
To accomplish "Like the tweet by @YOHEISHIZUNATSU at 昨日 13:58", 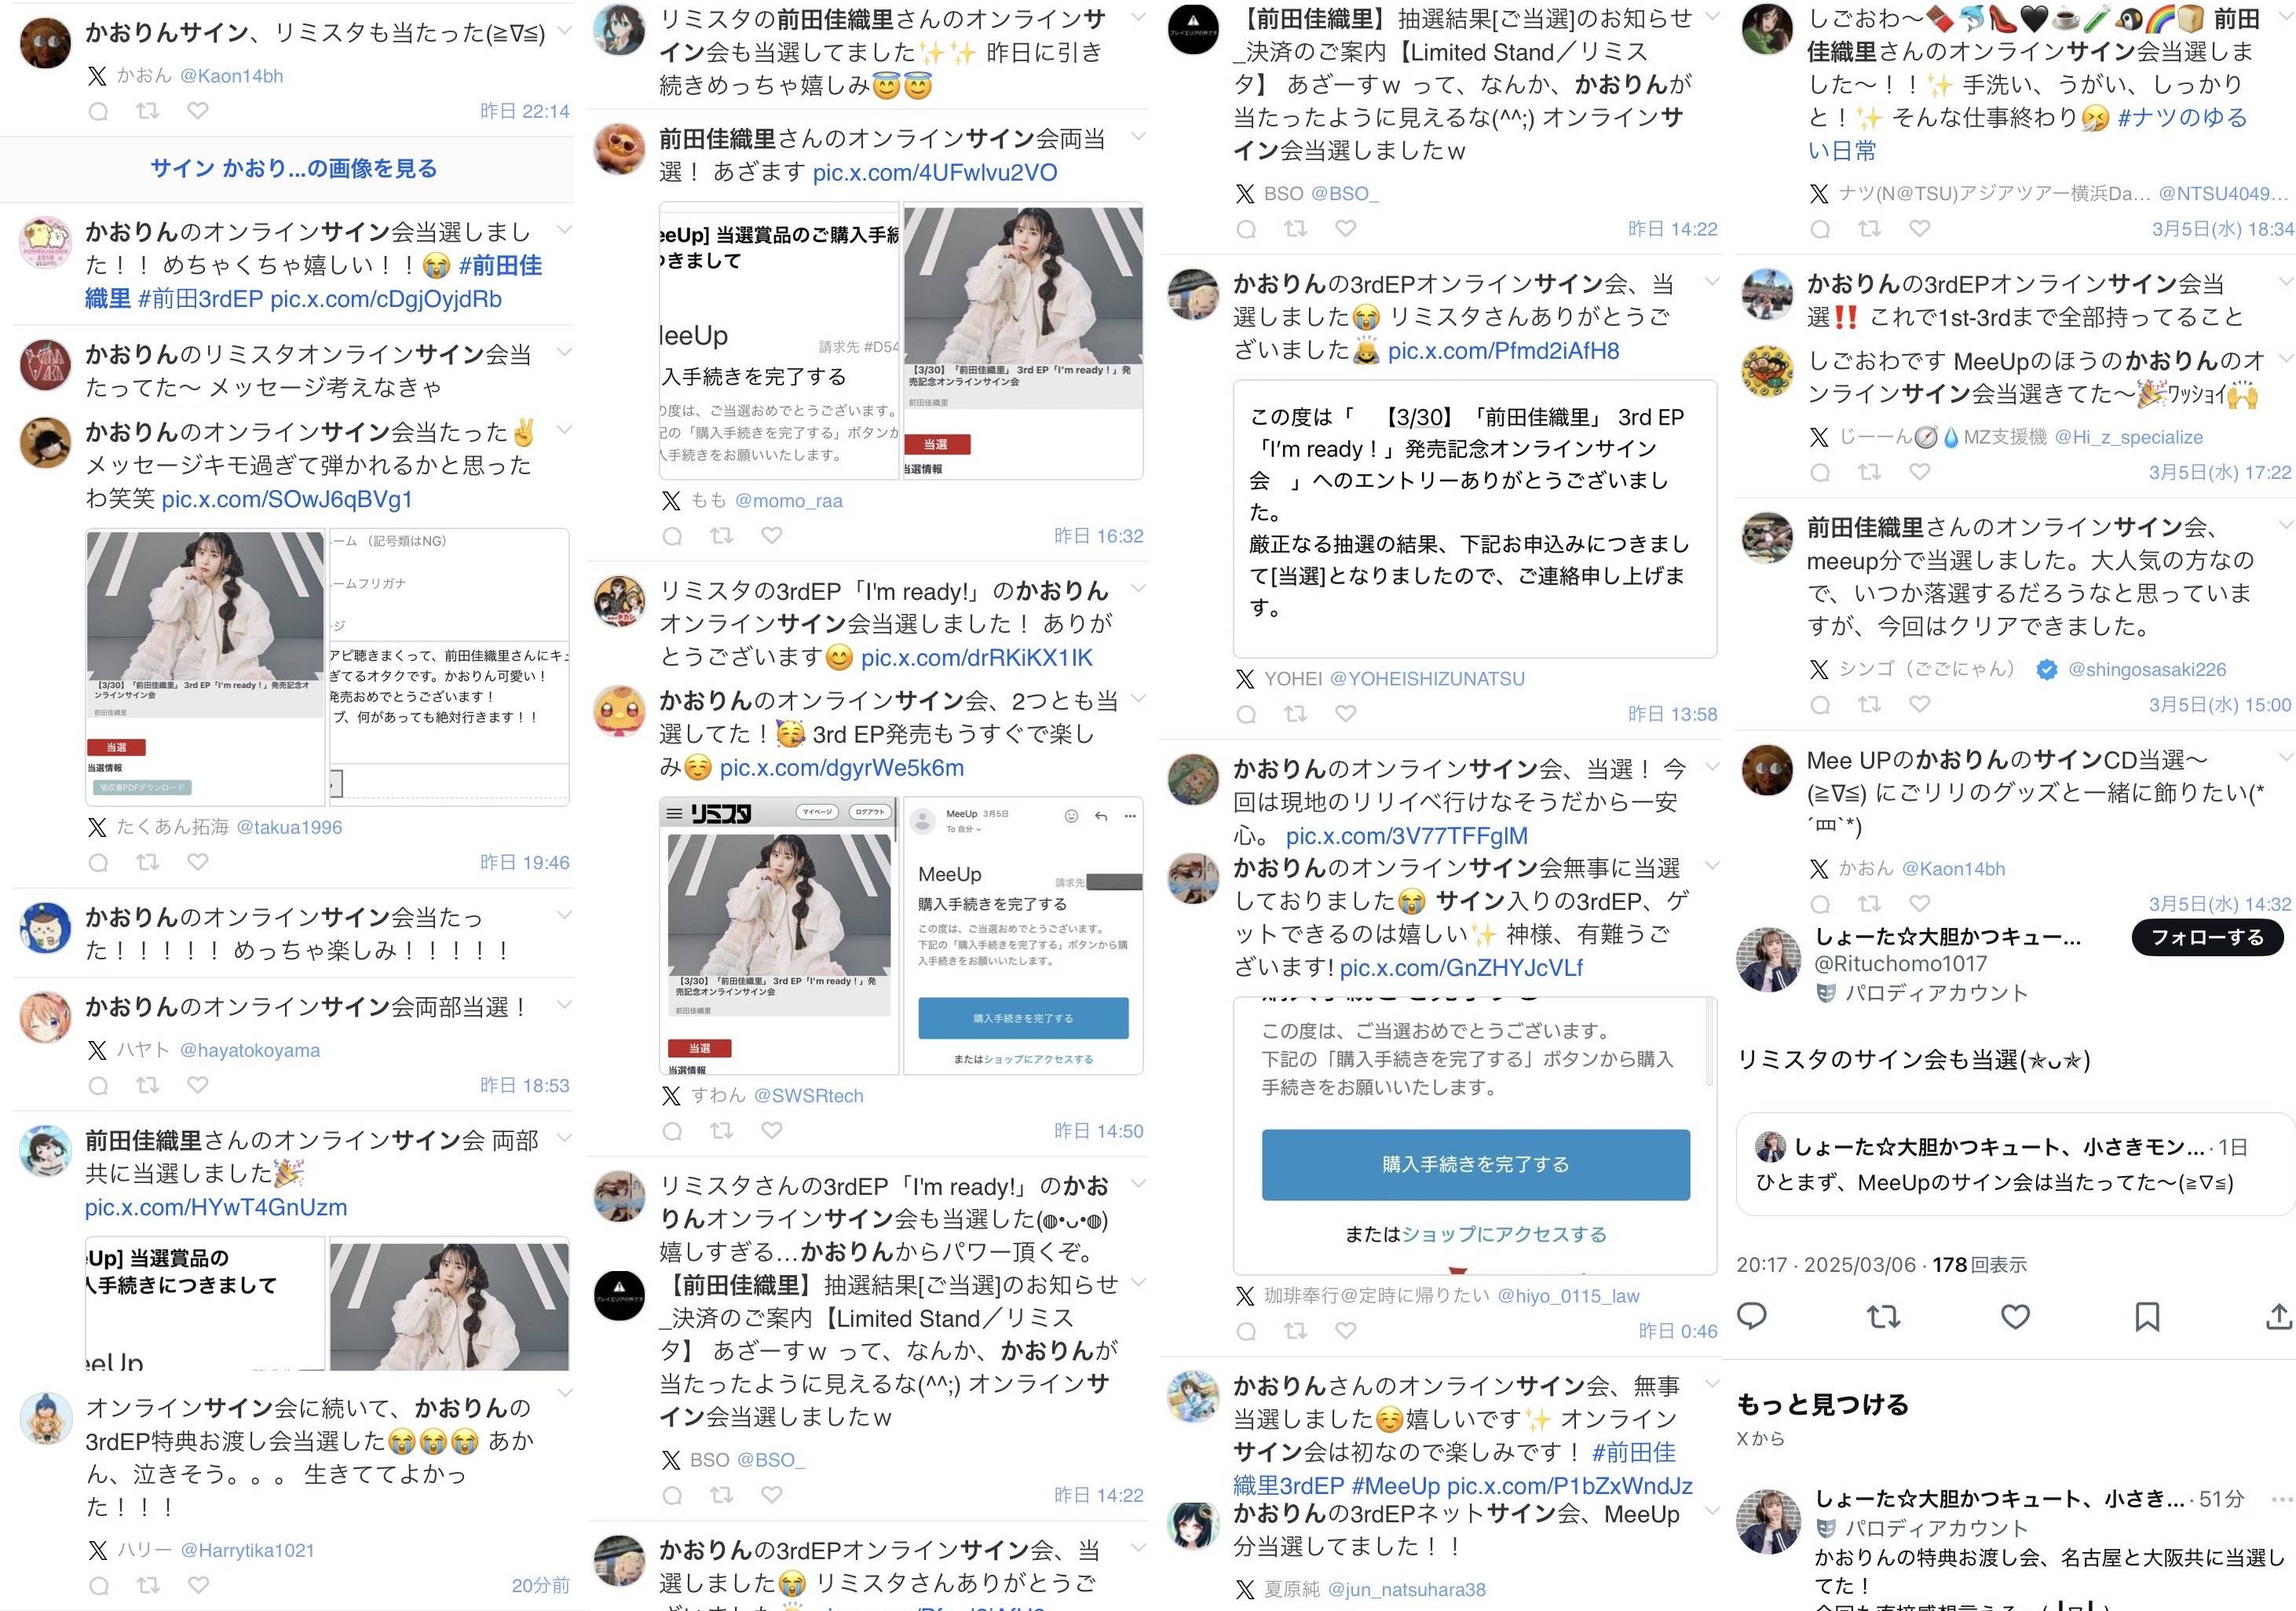I will click(x=1346, y=714).
